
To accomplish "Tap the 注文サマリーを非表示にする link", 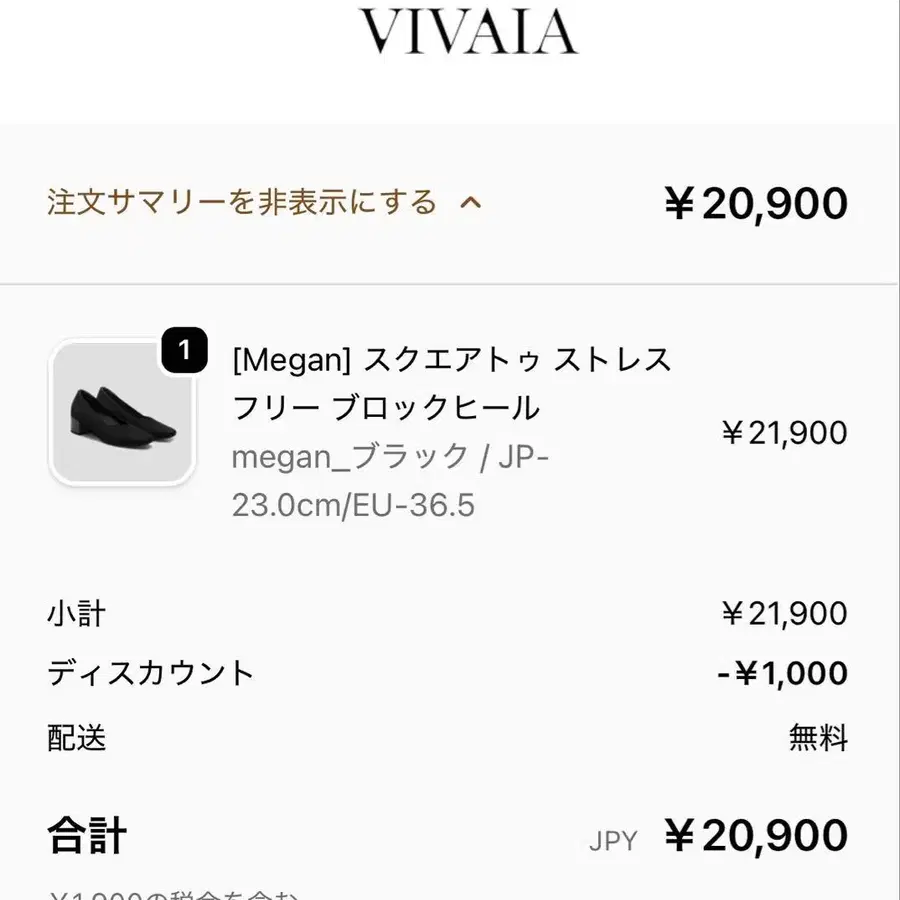I will [242, 202].
